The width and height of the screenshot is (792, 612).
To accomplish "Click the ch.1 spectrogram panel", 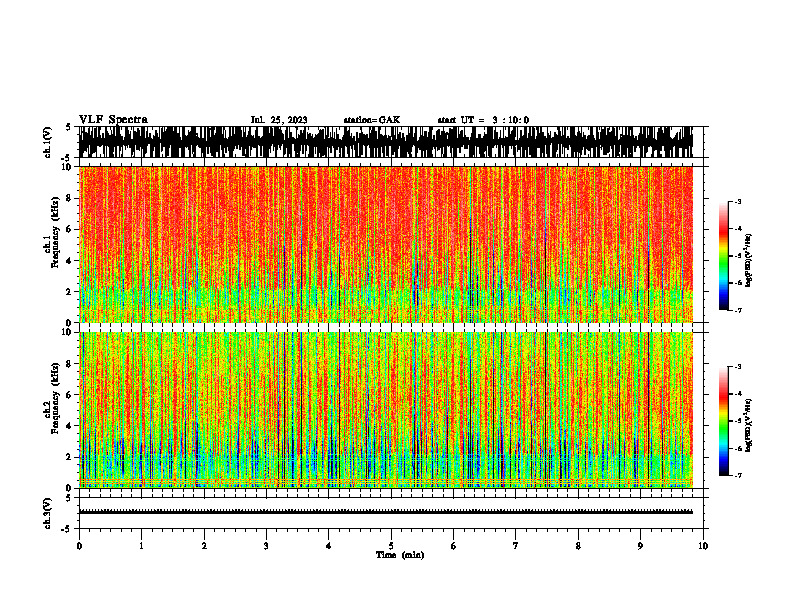I will pos(386,244).
